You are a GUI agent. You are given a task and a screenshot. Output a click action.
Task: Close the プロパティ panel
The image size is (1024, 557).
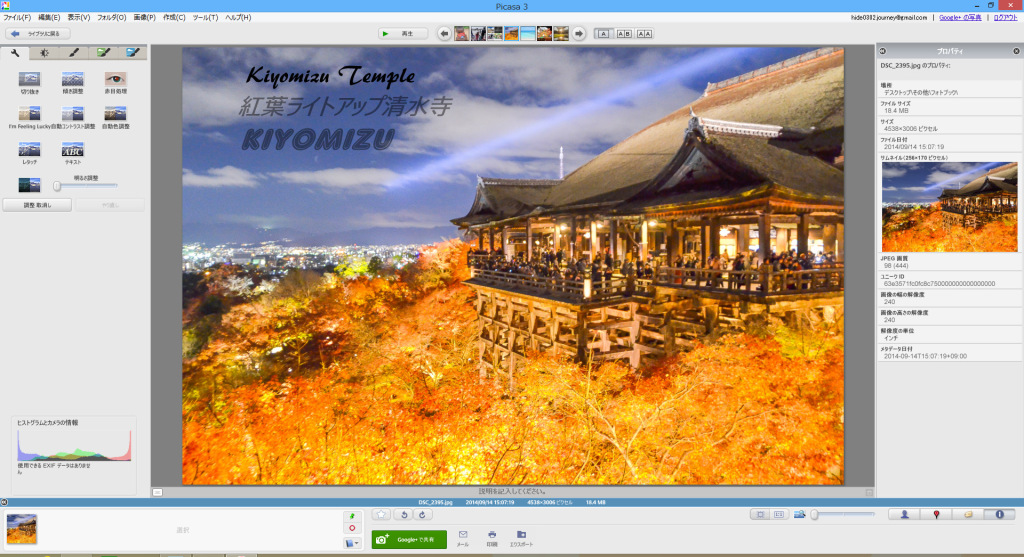pyautogui.click(x=1016, y=51)
